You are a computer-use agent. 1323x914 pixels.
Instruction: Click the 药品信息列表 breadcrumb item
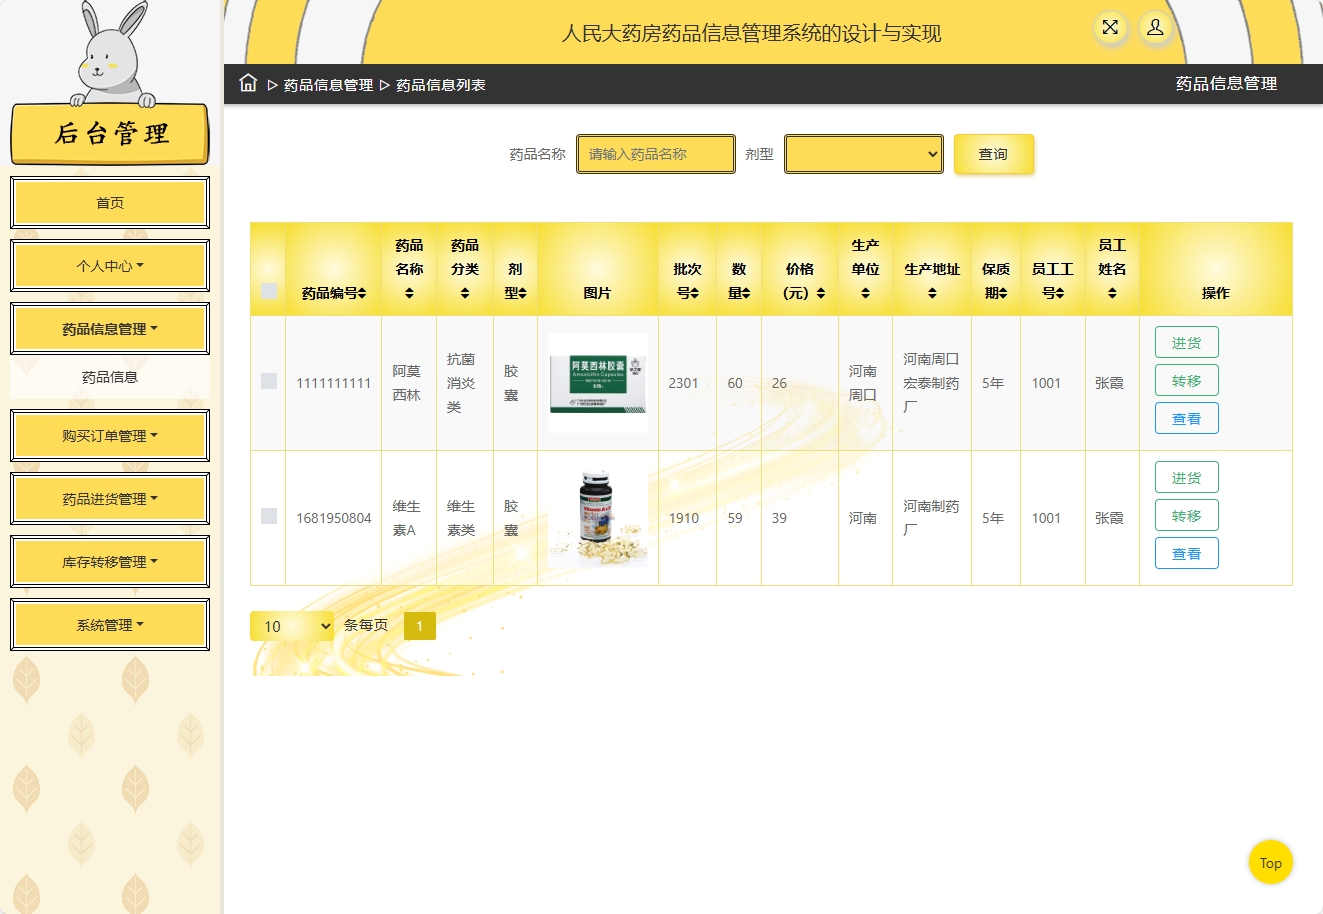click(441, 85)
